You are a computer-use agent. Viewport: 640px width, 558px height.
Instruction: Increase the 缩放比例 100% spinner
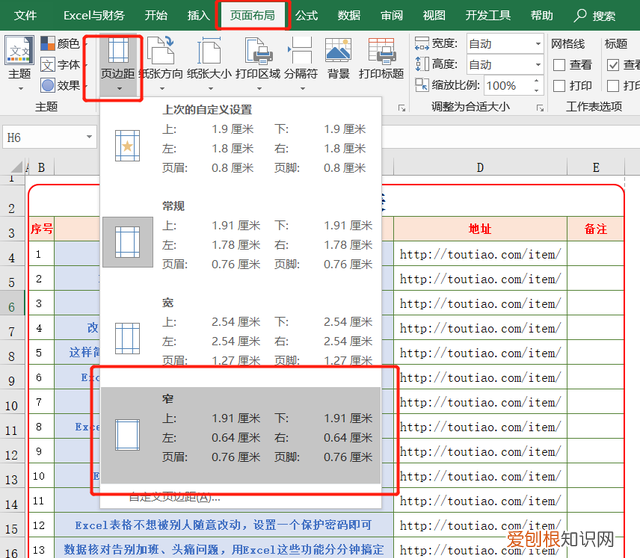click(536, 81)
